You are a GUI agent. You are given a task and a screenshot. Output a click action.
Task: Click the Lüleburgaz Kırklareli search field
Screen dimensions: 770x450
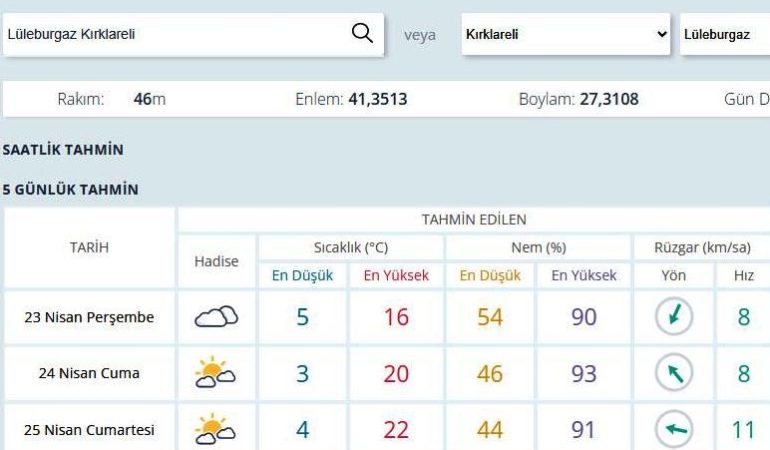pyautogui.click(x=175, y=34)
